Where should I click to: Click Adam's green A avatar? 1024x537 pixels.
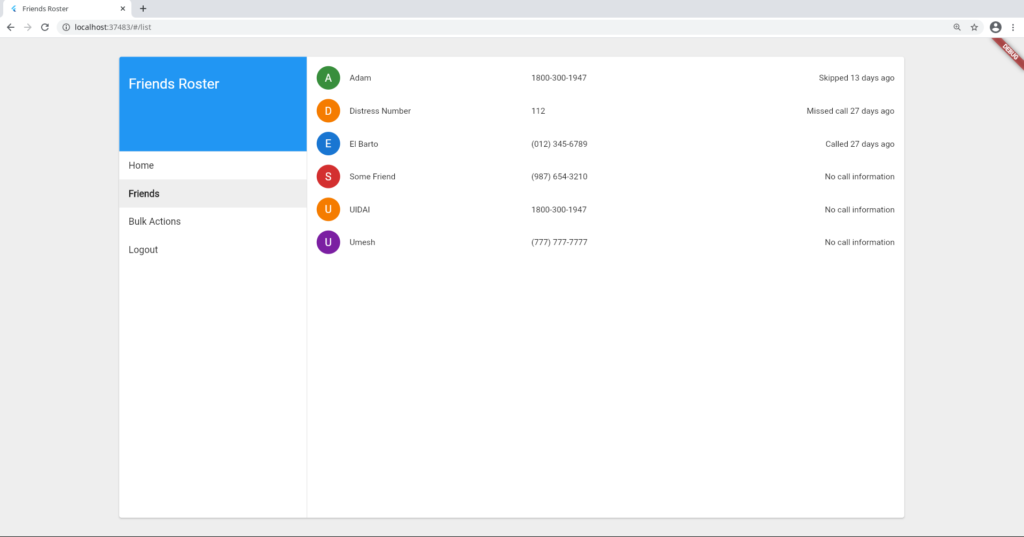(328, 78)
